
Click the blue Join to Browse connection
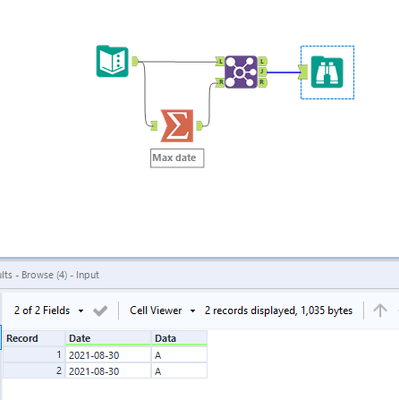point(284,72)
